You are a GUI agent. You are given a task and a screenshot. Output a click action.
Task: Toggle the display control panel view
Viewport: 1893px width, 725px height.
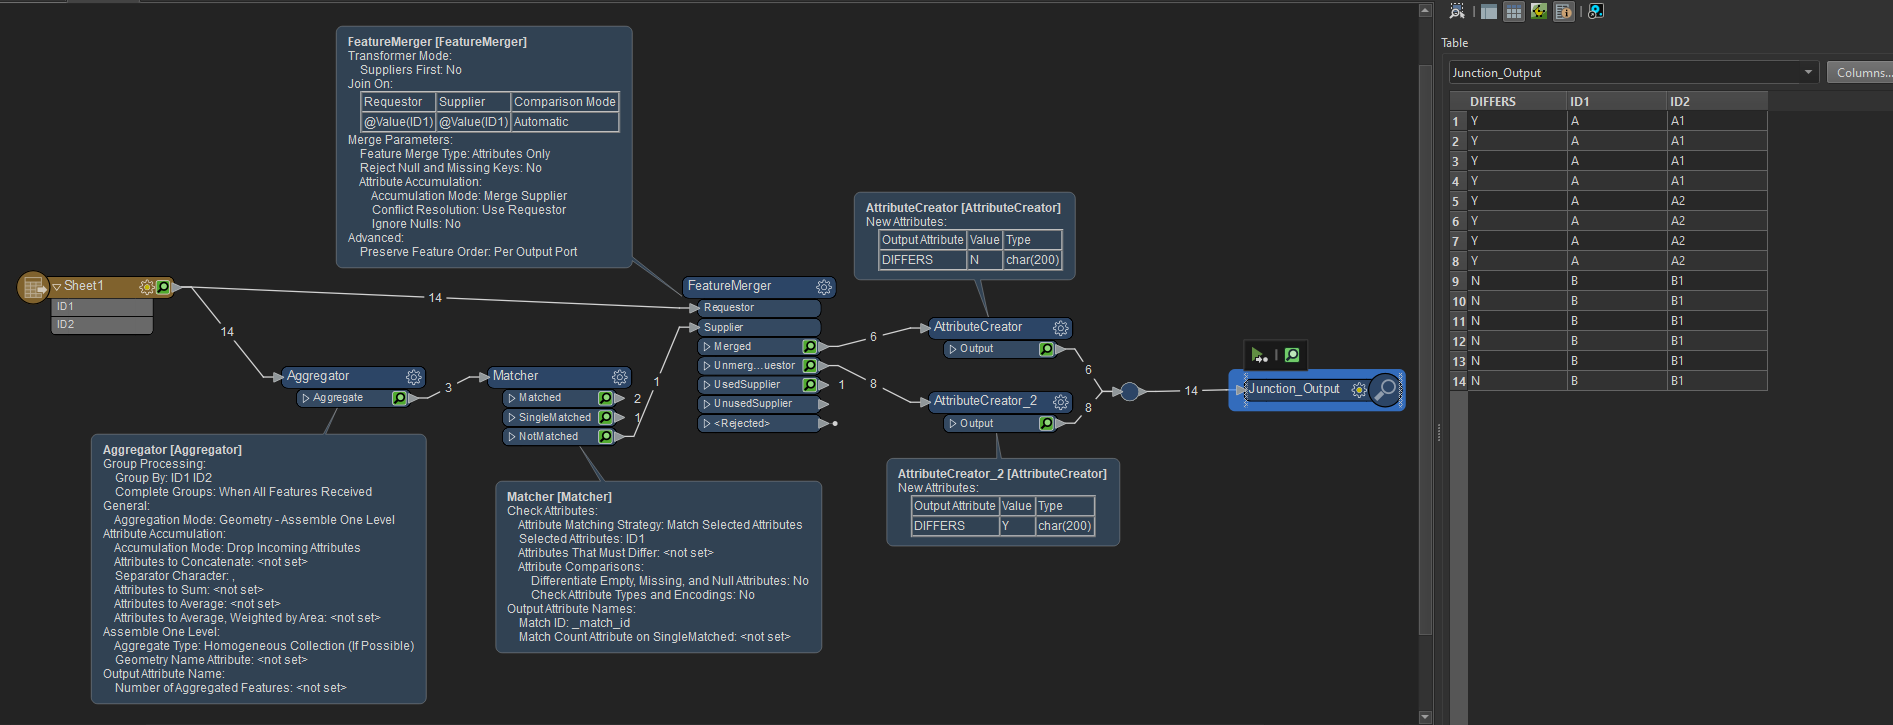click(1489, 11)
